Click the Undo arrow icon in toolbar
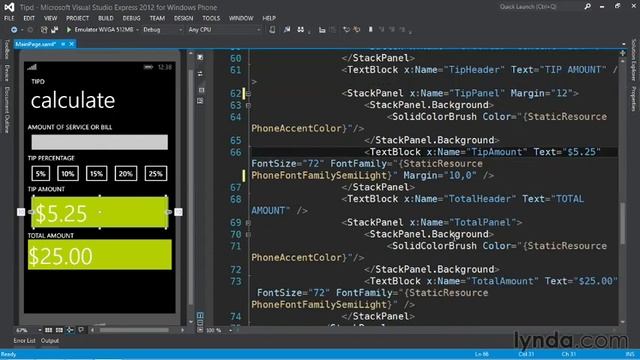The image size is (640, 360). point(347,30)
